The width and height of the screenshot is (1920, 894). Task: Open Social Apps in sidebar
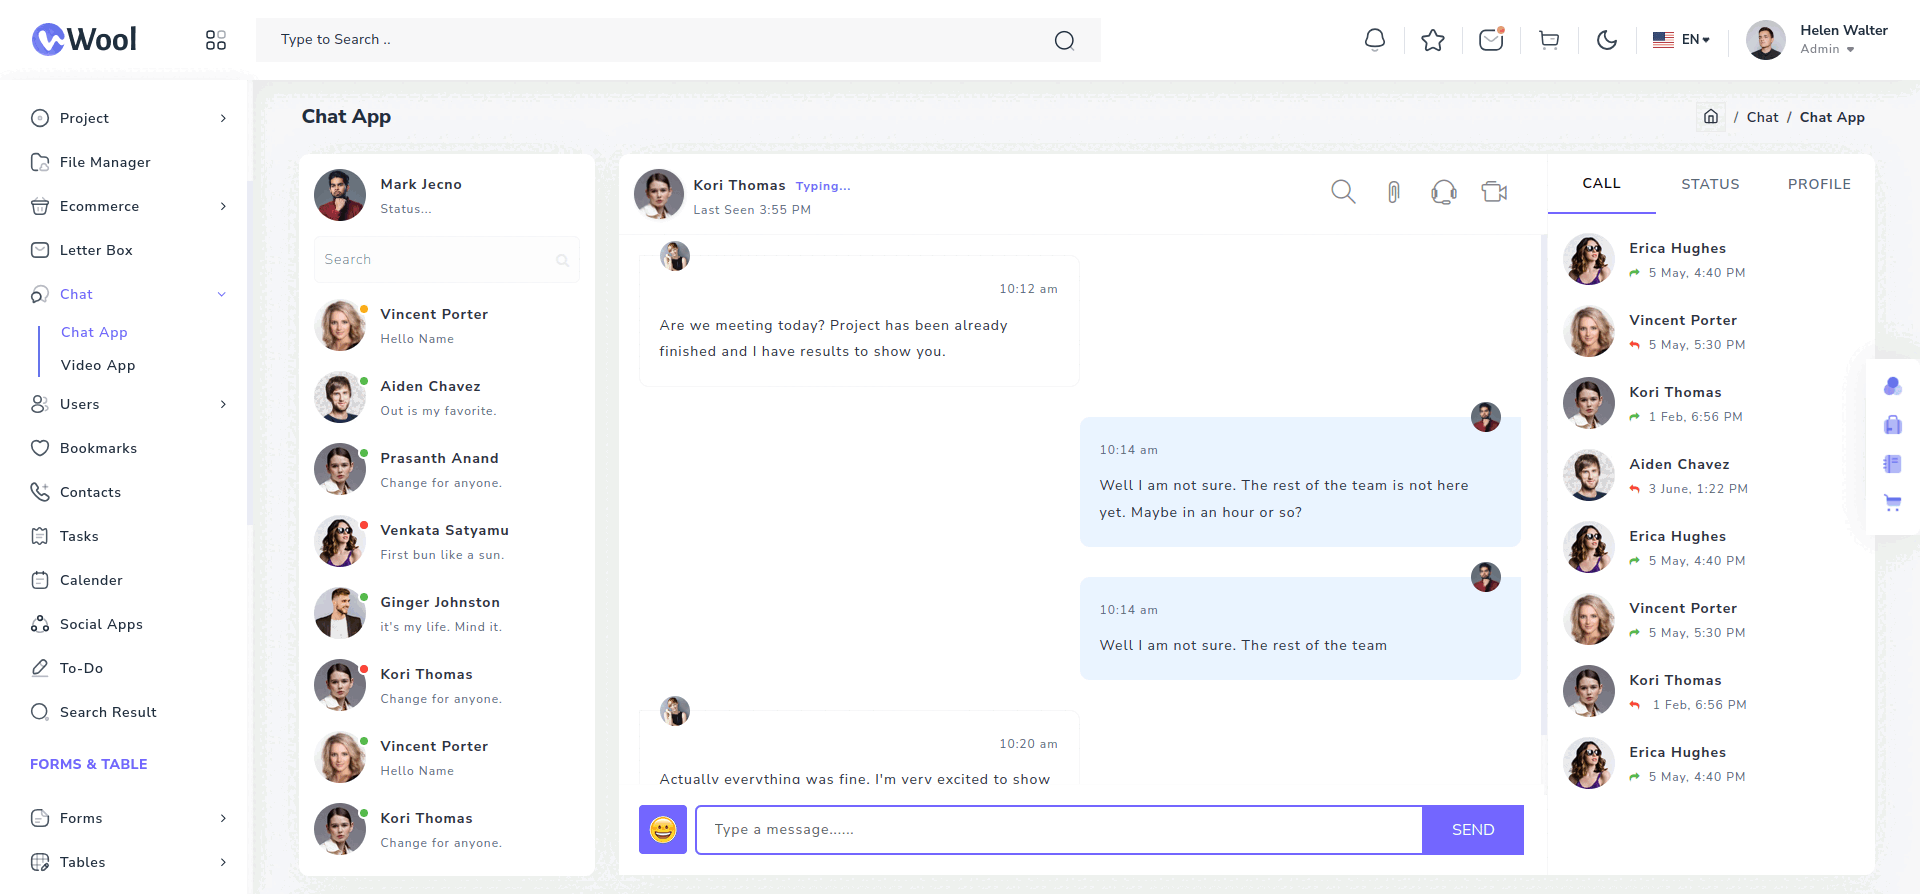[x=128, y=624]
